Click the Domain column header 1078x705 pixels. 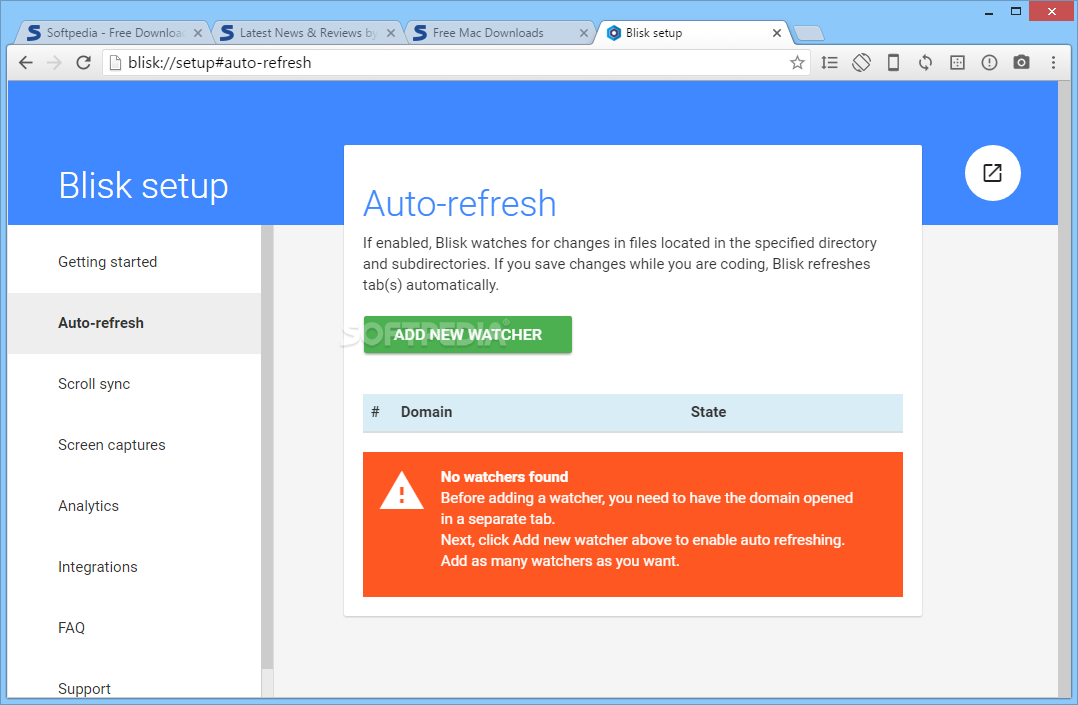(x=426, y=412)
